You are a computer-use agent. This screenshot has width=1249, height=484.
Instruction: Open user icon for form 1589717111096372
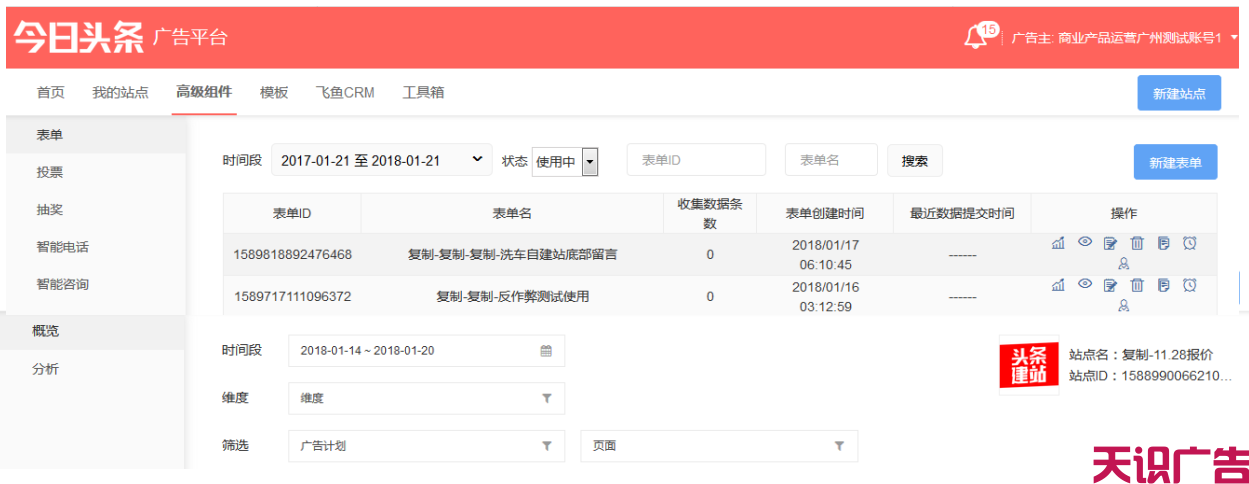(x=1123, y=306)
